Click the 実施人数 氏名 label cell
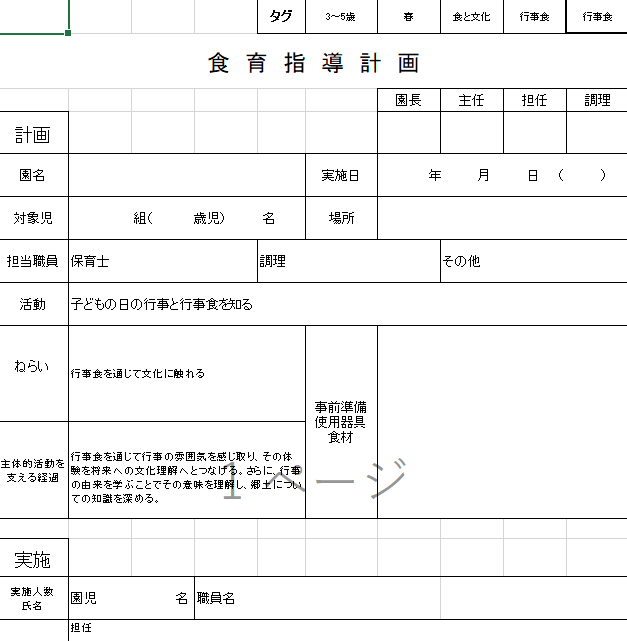 tap(34, 598)
